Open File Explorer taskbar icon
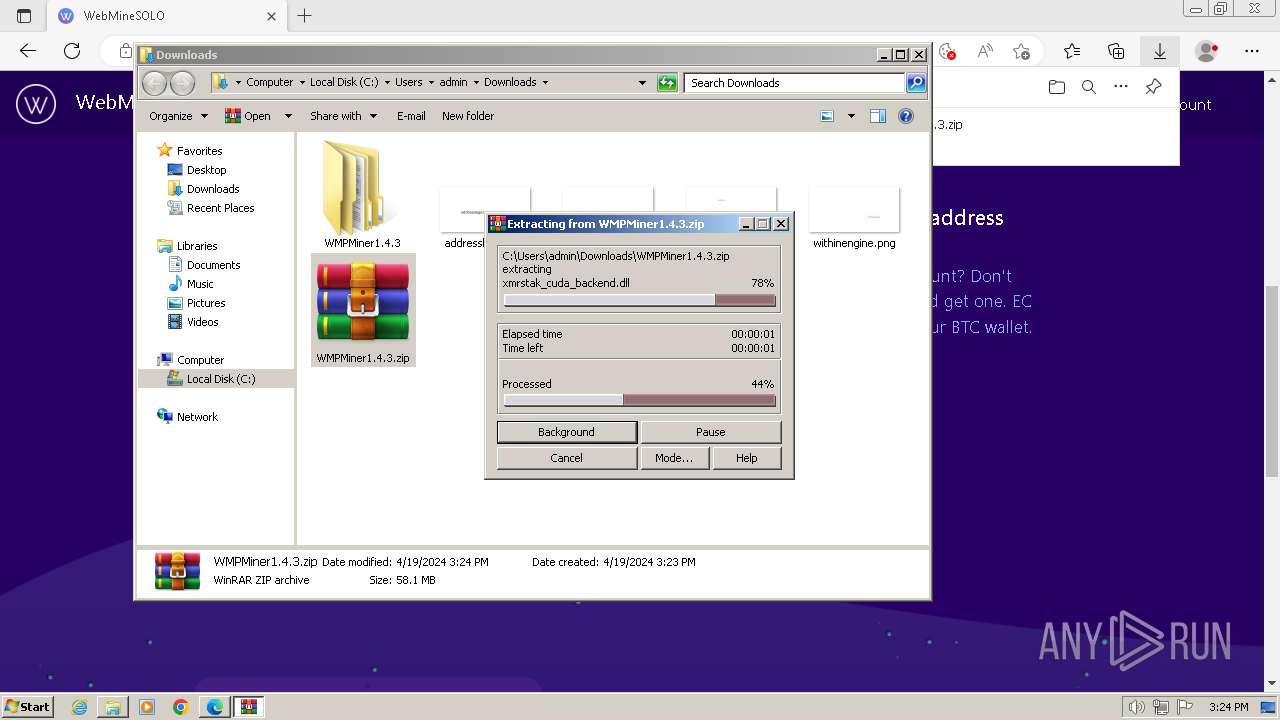This screenshot has height=720, width=1280. (113, 707)
